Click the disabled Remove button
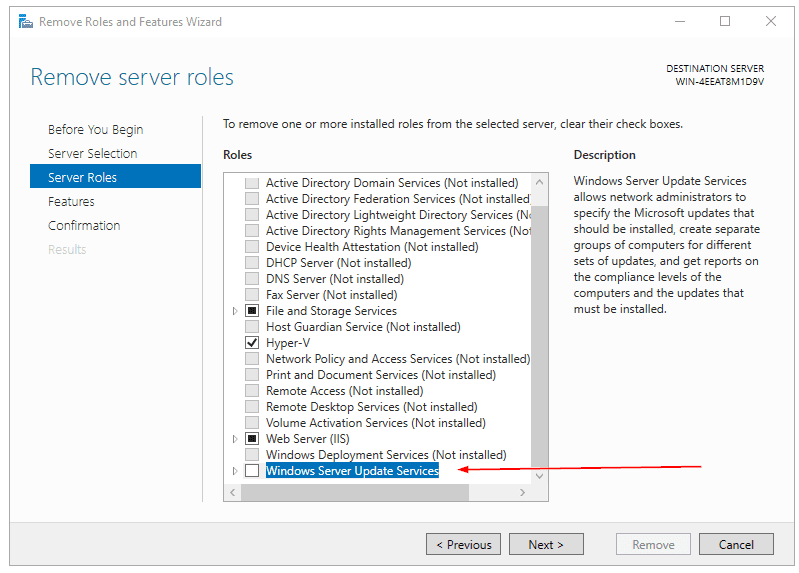 coord(653,544)
